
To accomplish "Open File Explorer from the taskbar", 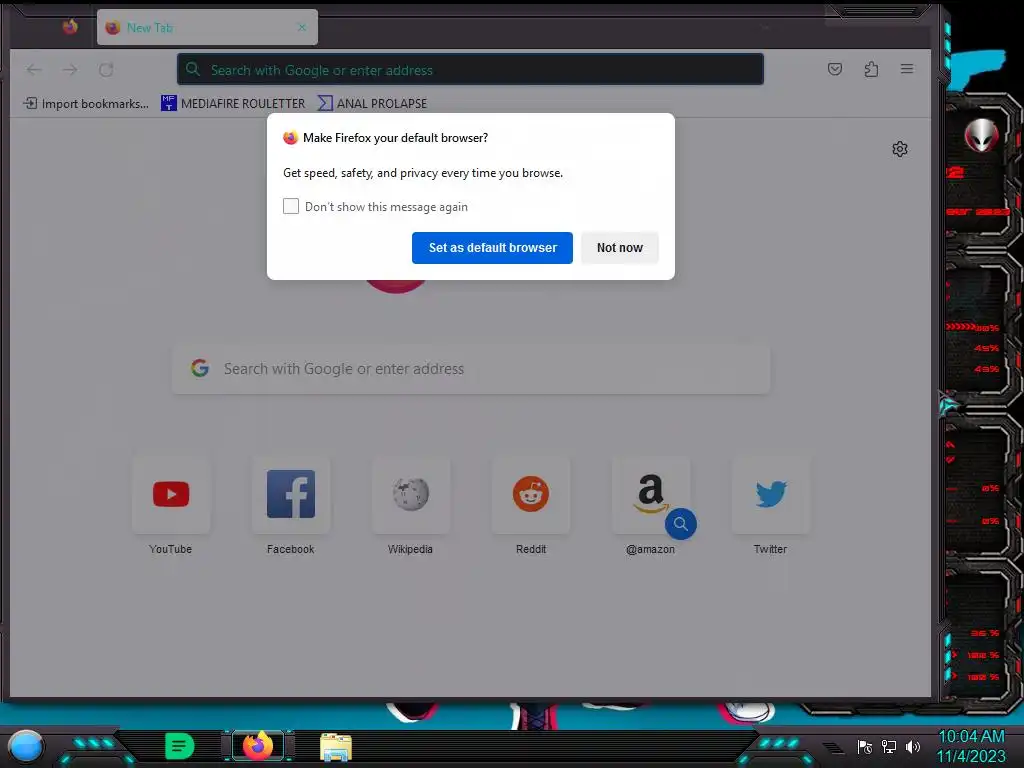I will tap(336, 747).
